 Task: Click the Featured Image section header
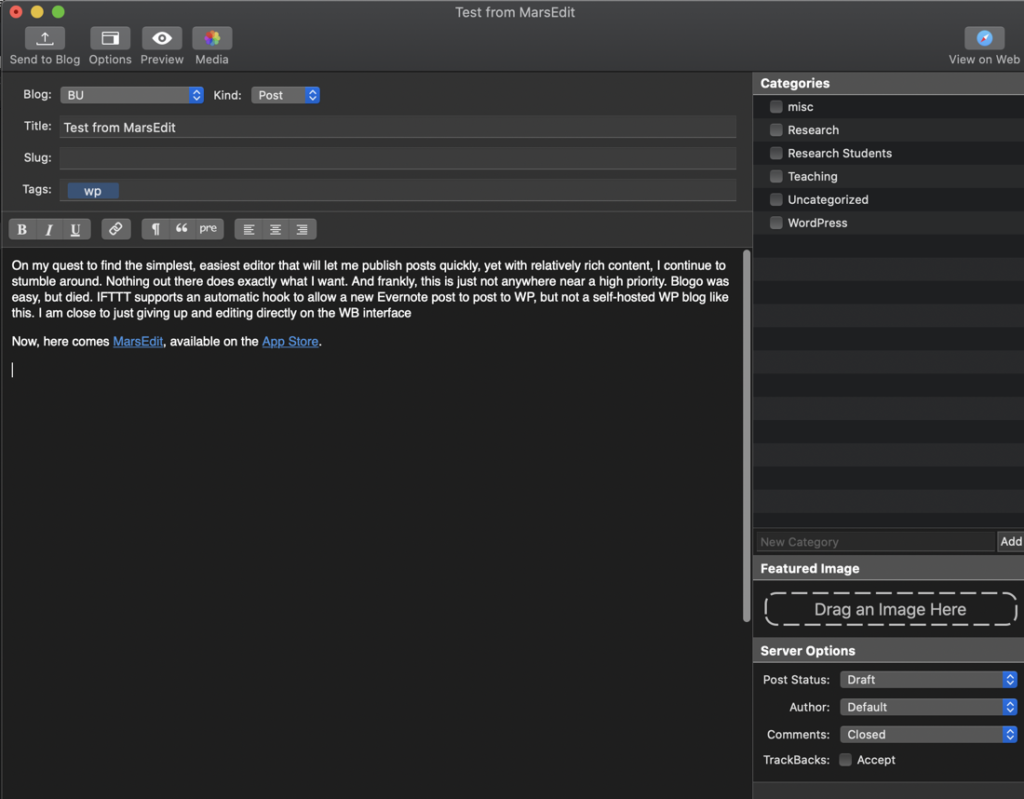[x=888, y=568]
